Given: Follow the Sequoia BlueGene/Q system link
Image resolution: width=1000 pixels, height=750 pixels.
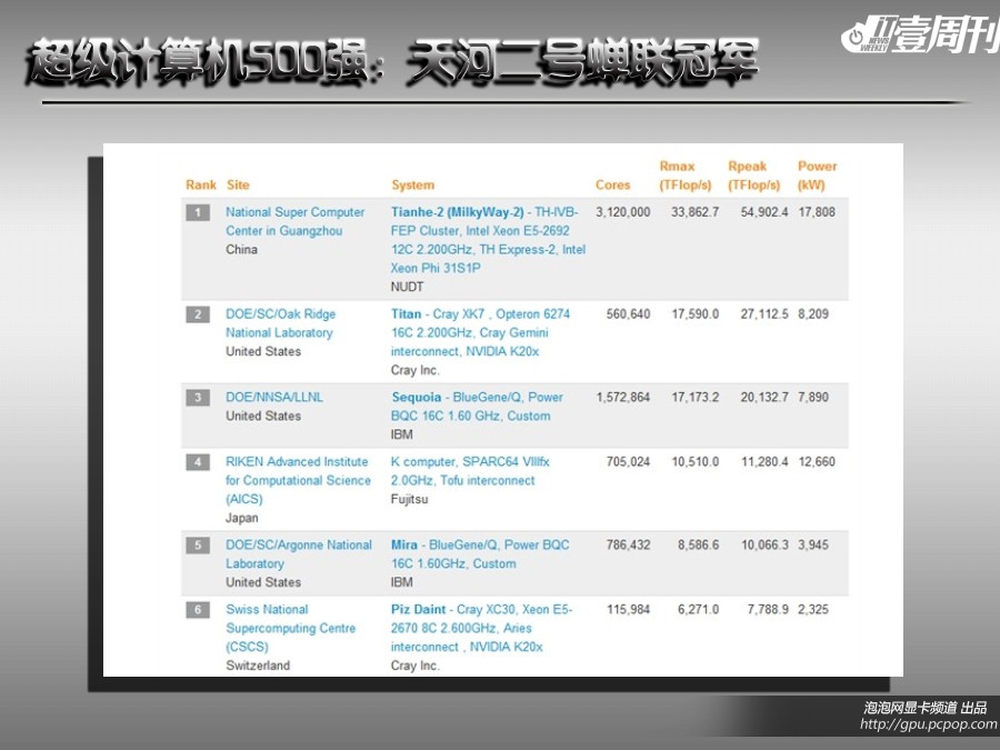Looking at the screenshot, I should tap(477, 406).
